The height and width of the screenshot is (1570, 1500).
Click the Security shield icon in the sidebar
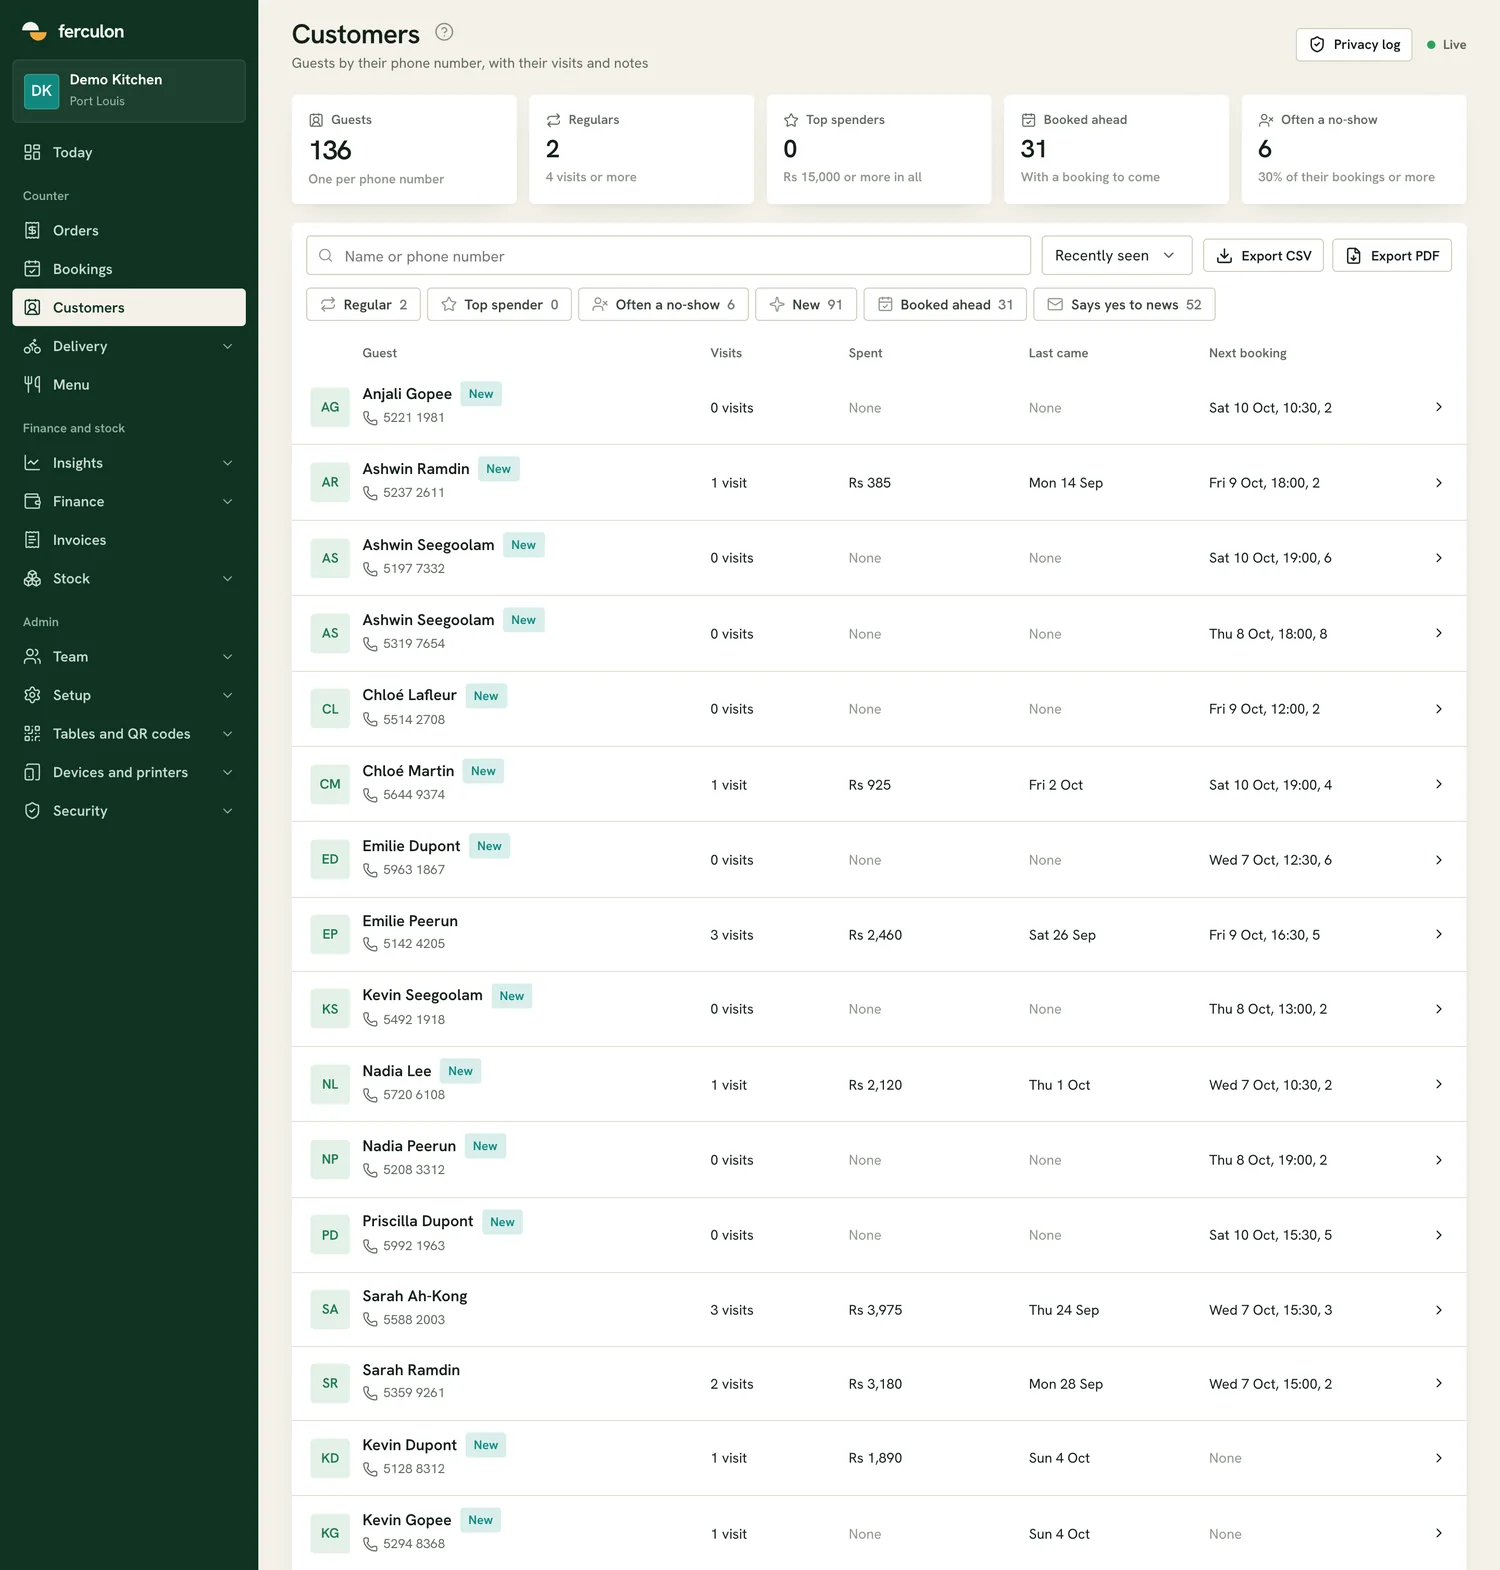point(32,811)
